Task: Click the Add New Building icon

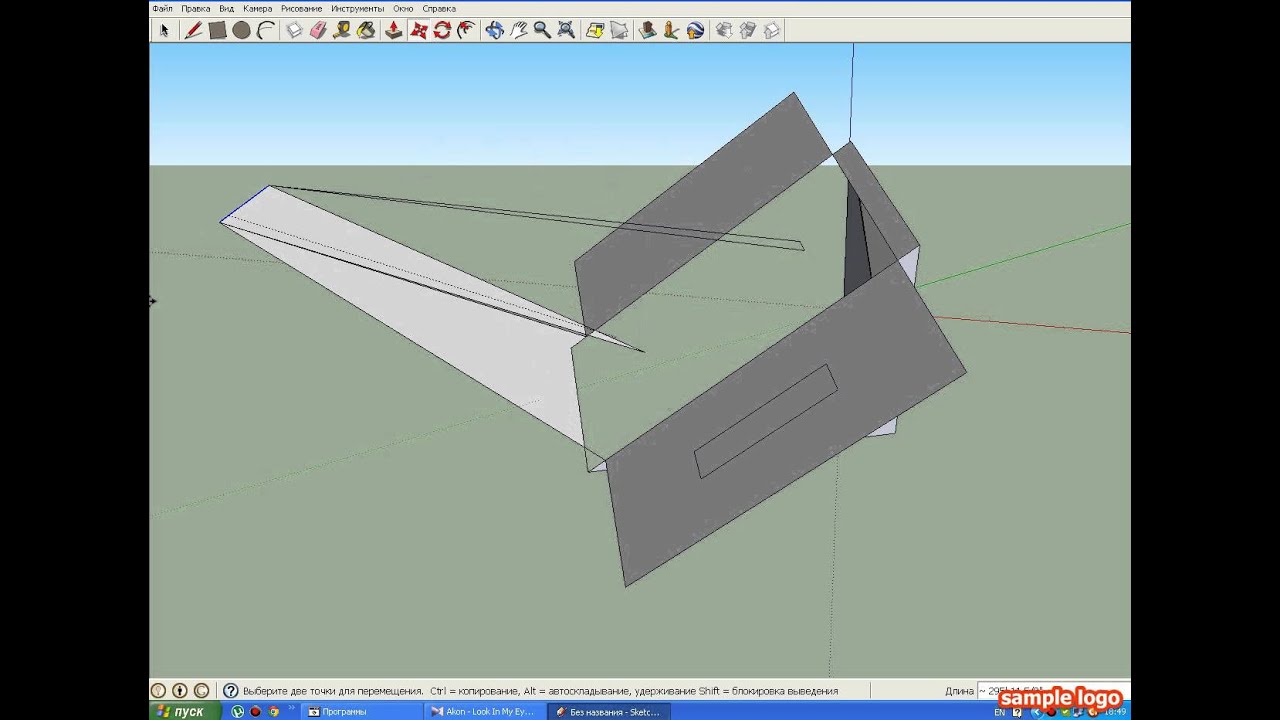Action: [x=647, y=30]
